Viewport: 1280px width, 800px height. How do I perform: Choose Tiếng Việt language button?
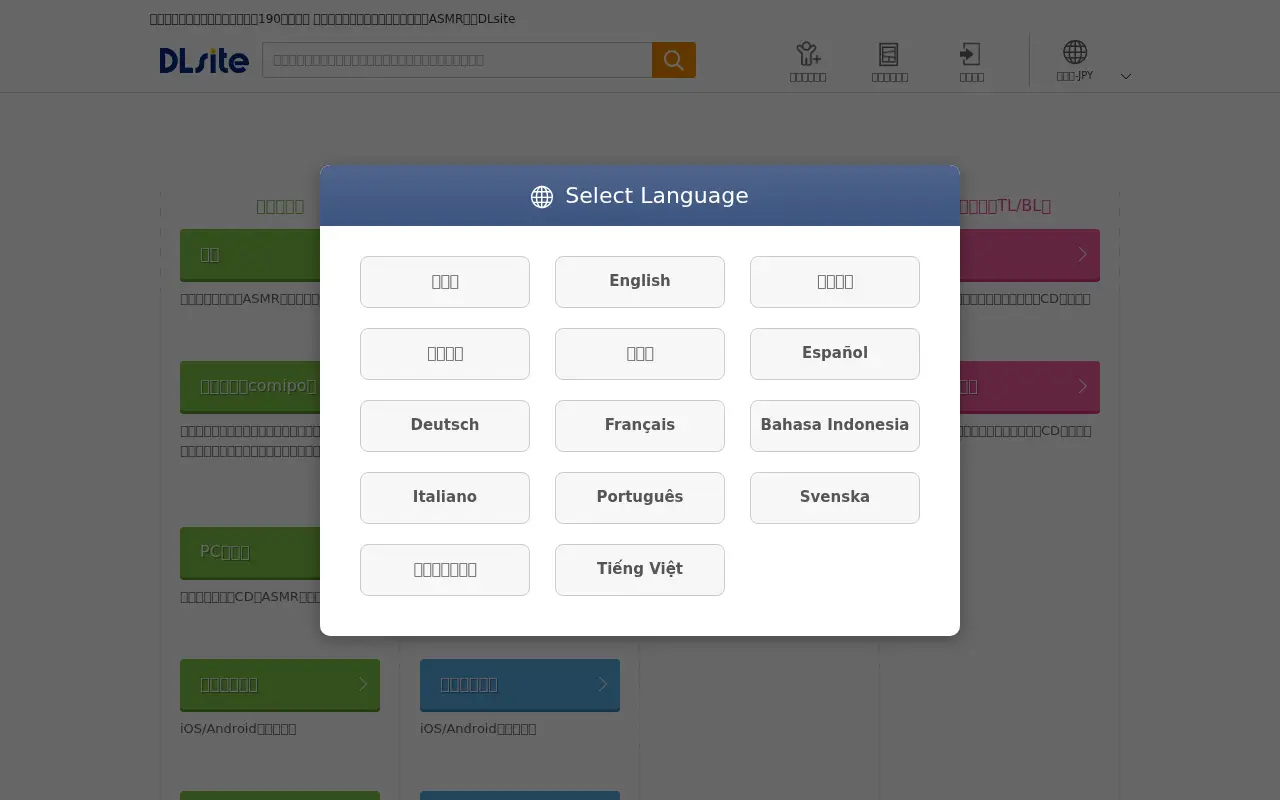(640, 570)
